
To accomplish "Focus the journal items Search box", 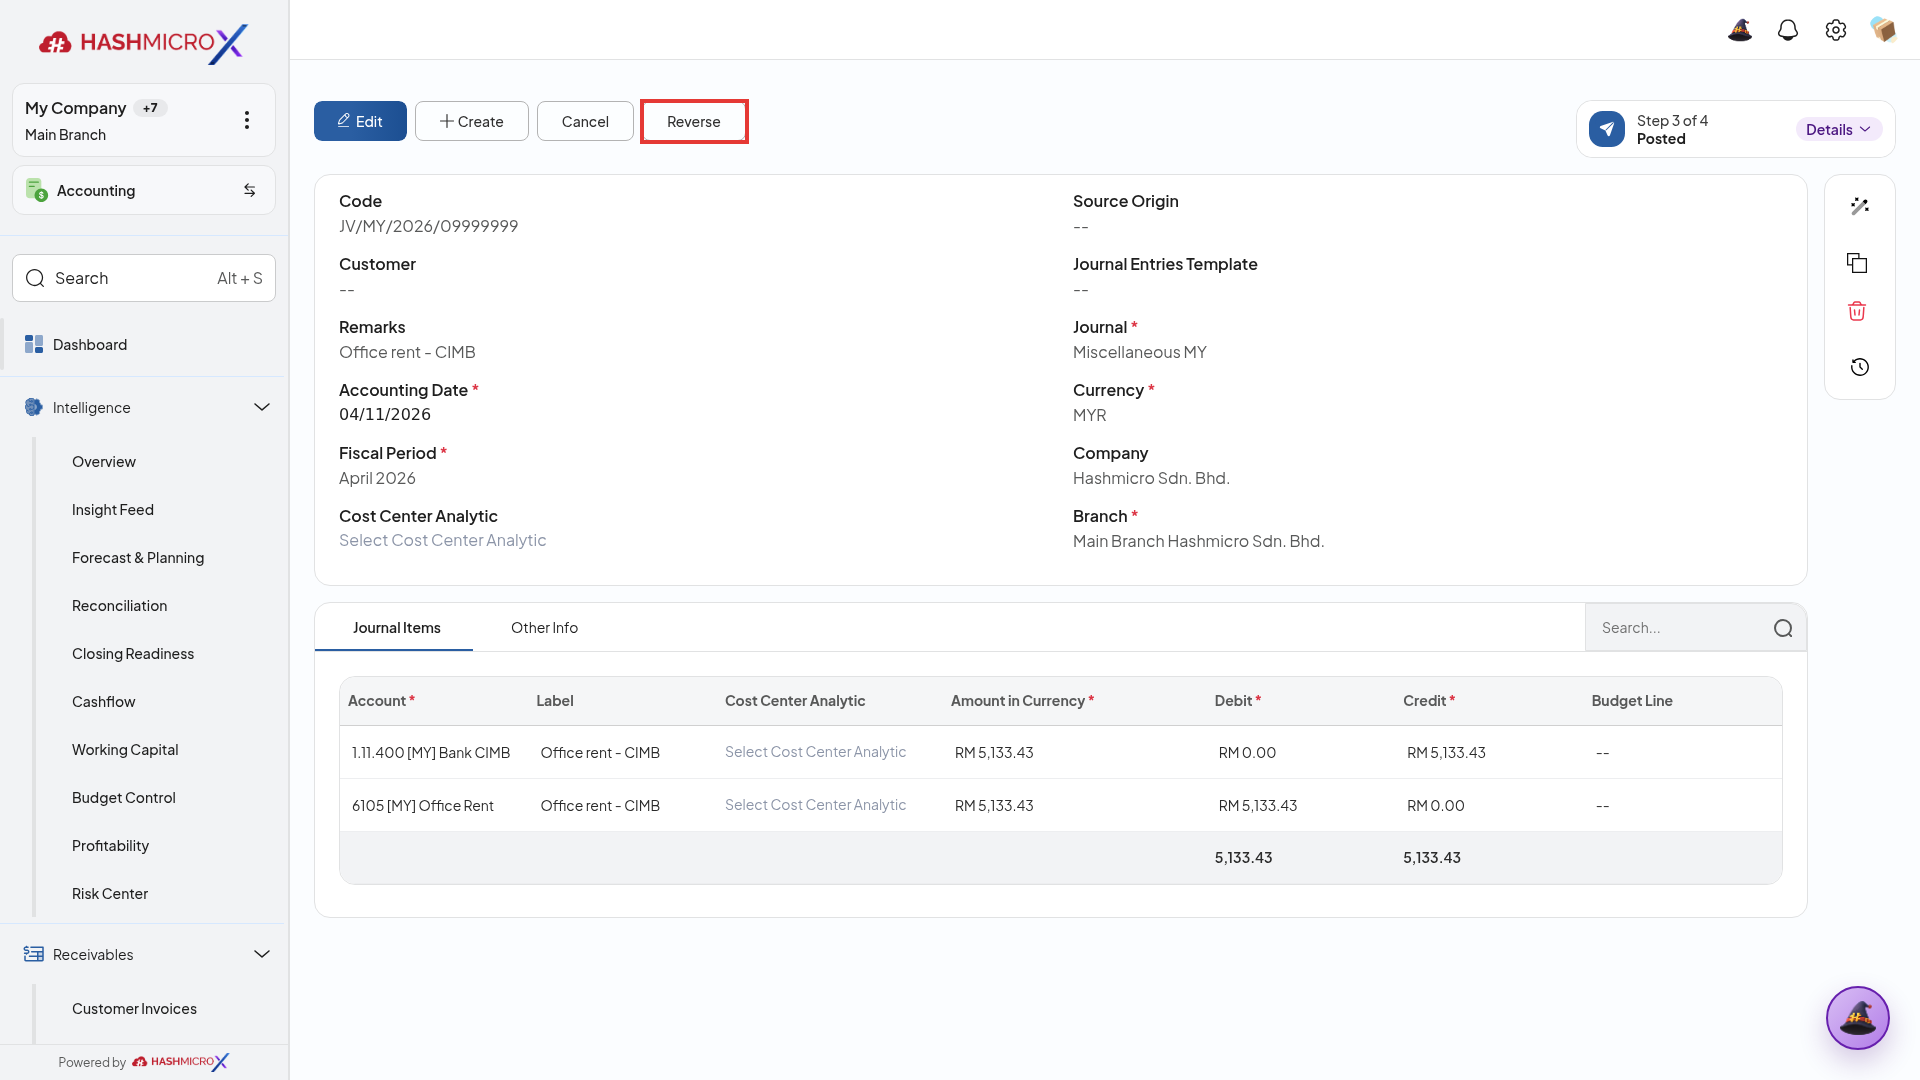I will [x=1696, y=628].
